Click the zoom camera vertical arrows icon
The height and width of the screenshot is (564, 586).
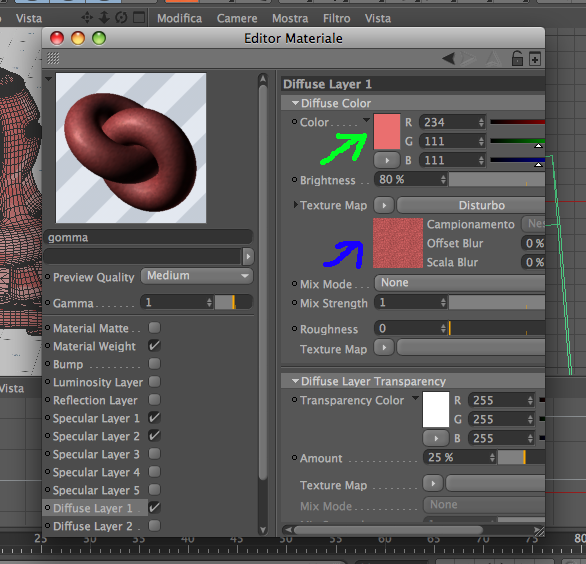(x=104, y=18)
